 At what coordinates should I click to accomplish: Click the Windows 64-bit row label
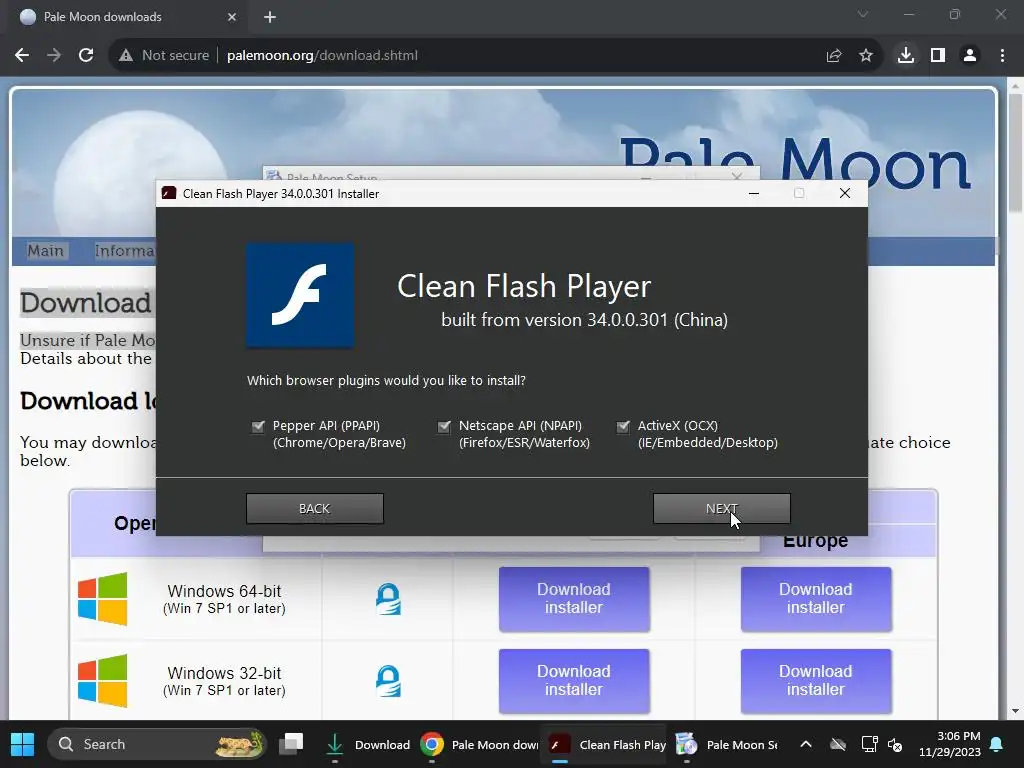click(224, 599)
